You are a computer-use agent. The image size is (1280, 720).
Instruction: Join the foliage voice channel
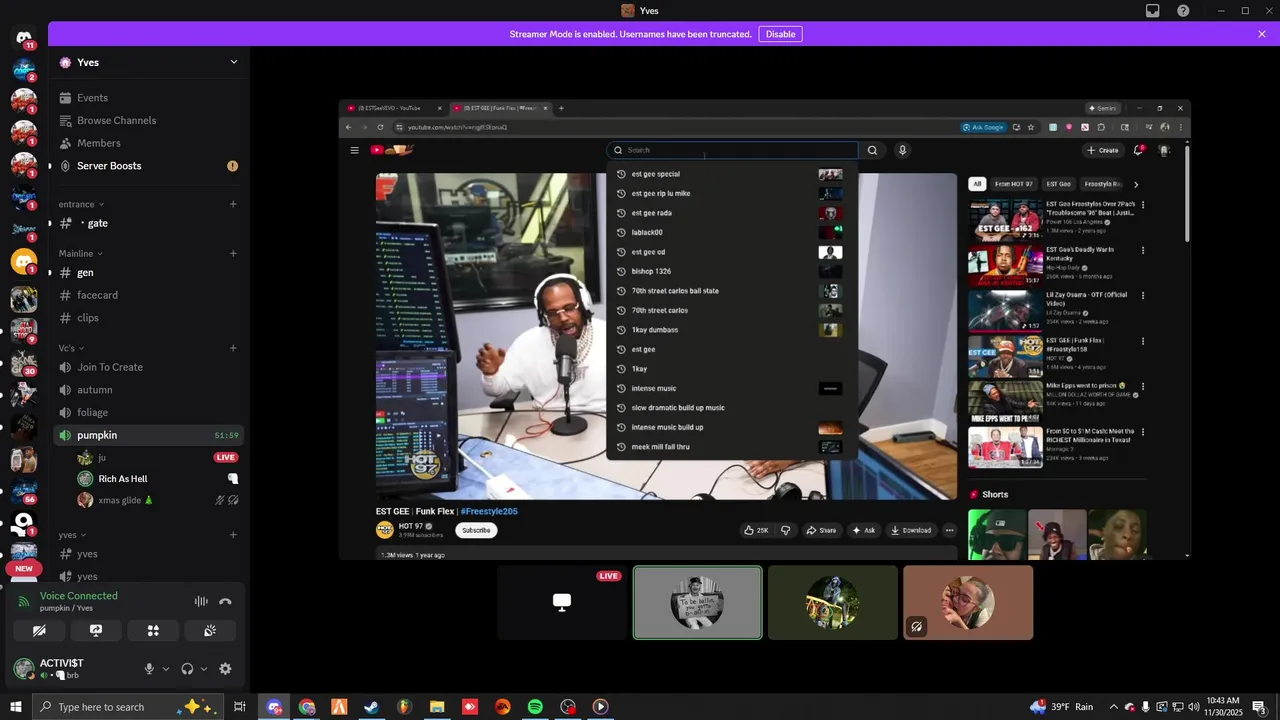(148, 412)
